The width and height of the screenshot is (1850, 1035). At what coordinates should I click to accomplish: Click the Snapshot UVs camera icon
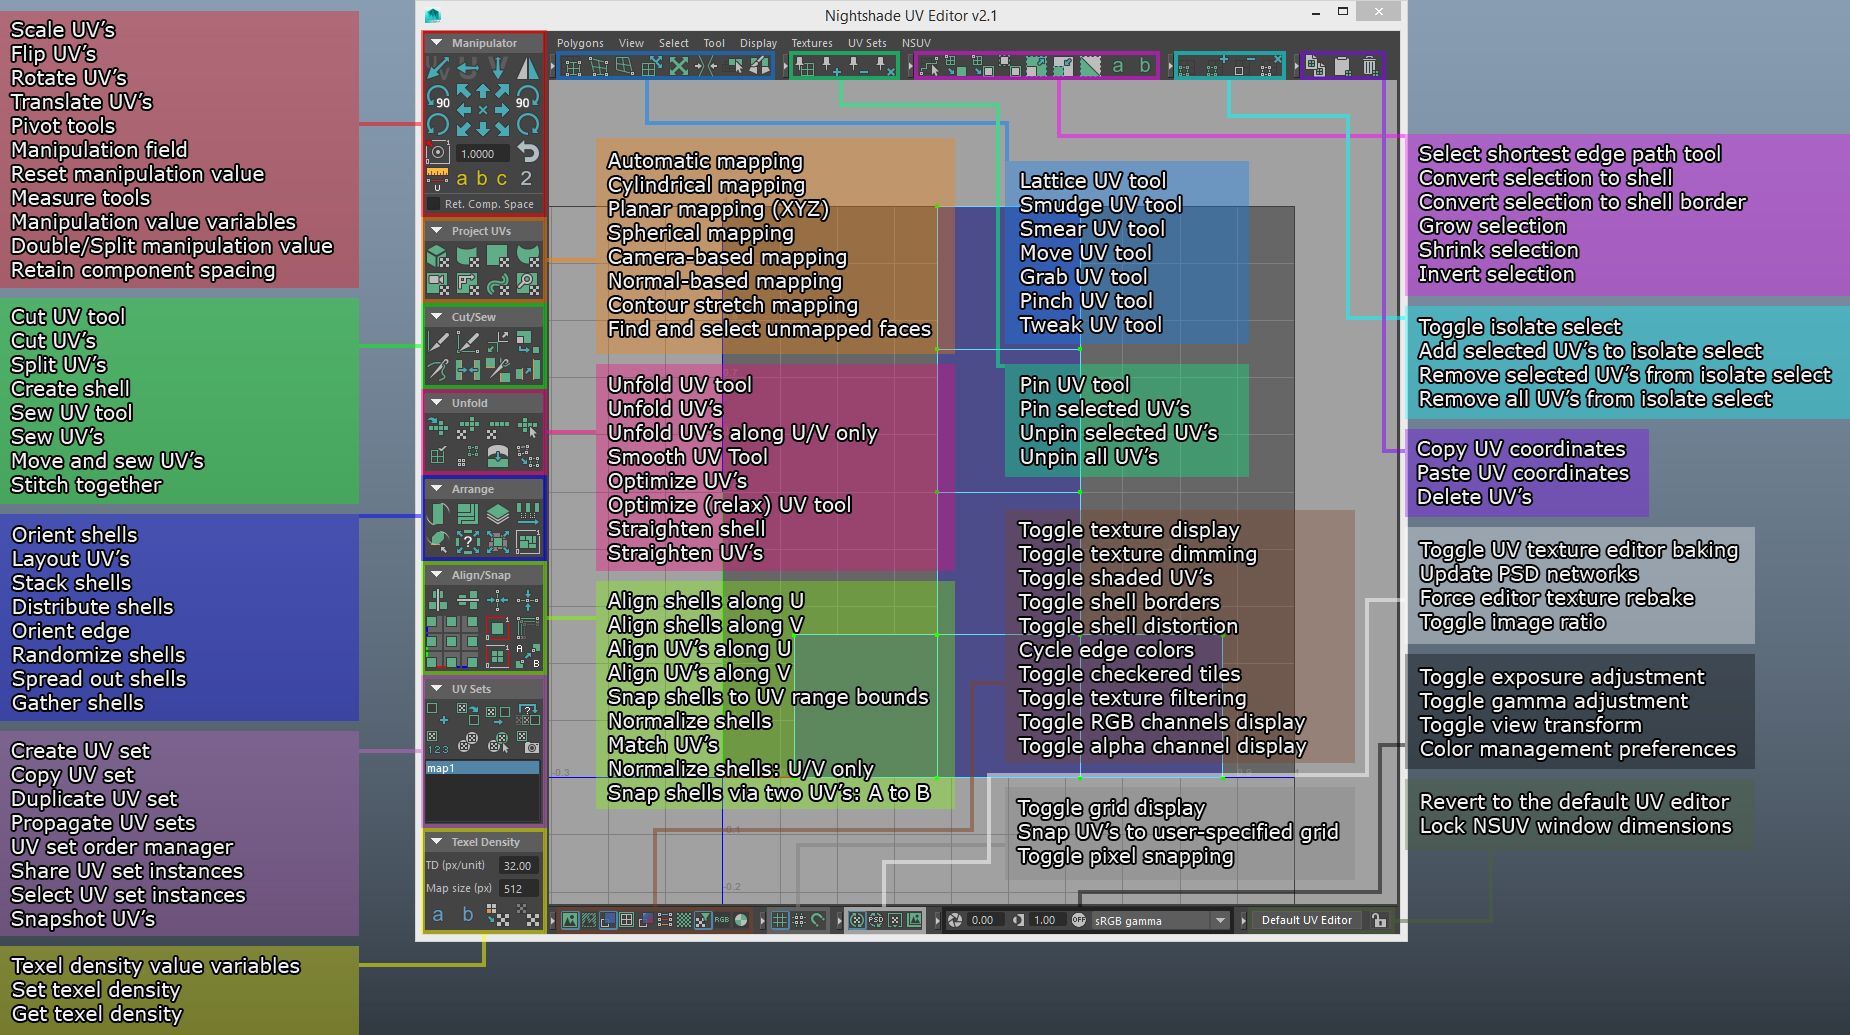click(531, 747)
